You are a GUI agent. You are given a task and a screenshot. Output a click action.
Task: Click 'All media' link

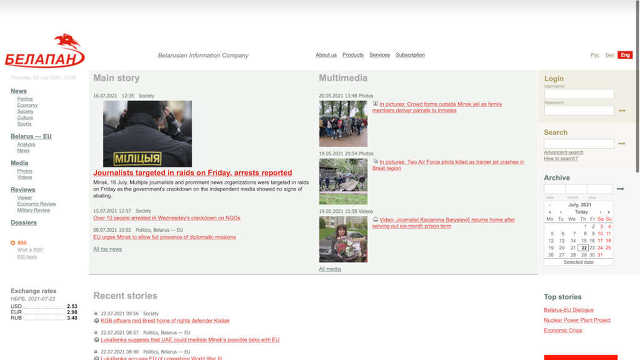(330, 269)
